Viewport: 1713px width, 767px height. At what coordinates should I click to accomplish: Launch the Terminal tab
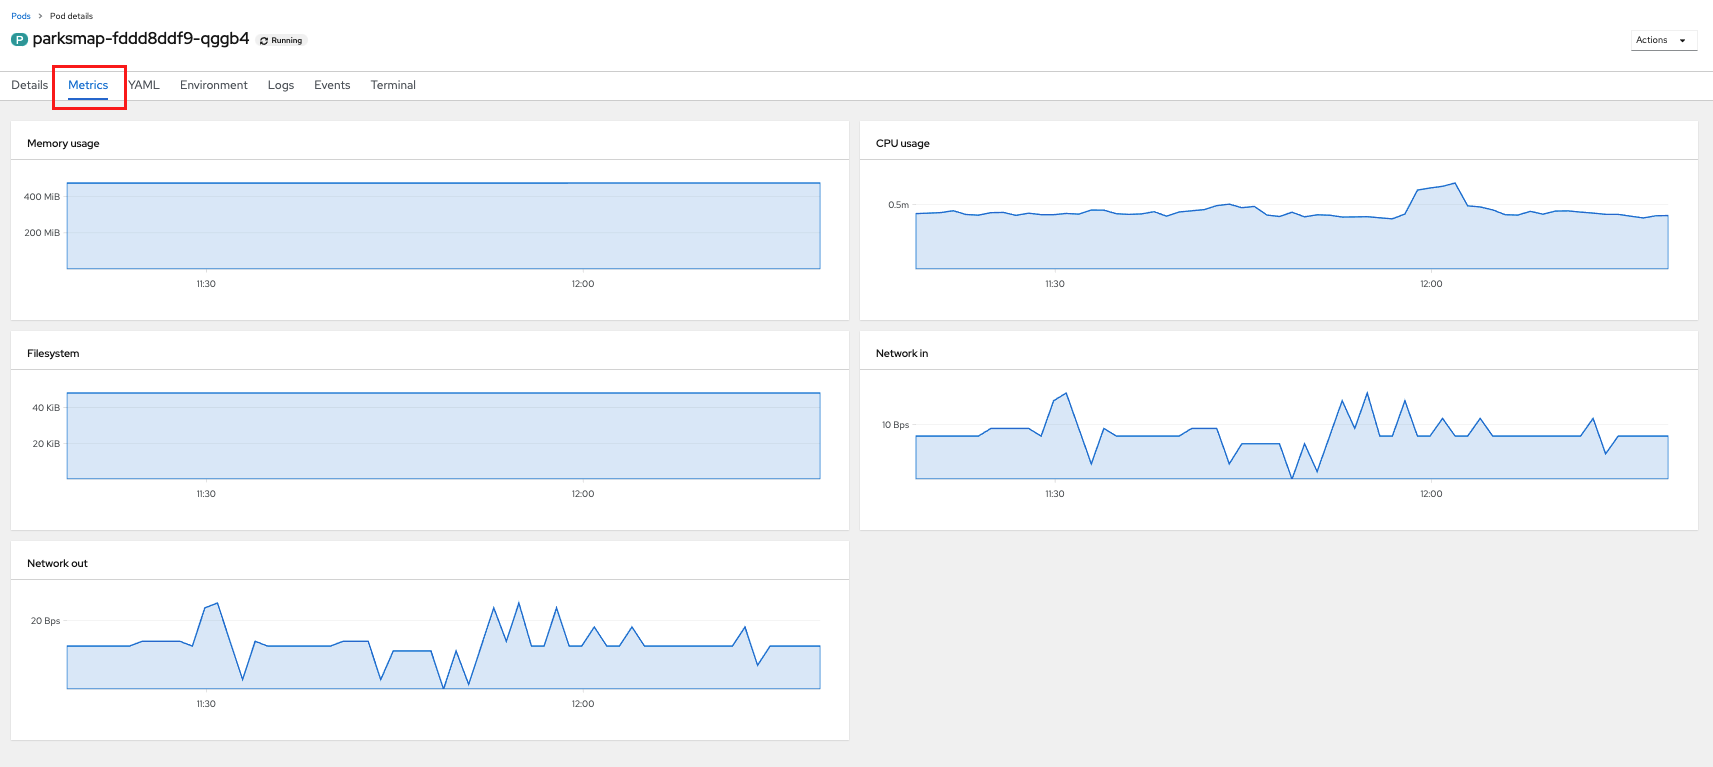tap(393, 85)
